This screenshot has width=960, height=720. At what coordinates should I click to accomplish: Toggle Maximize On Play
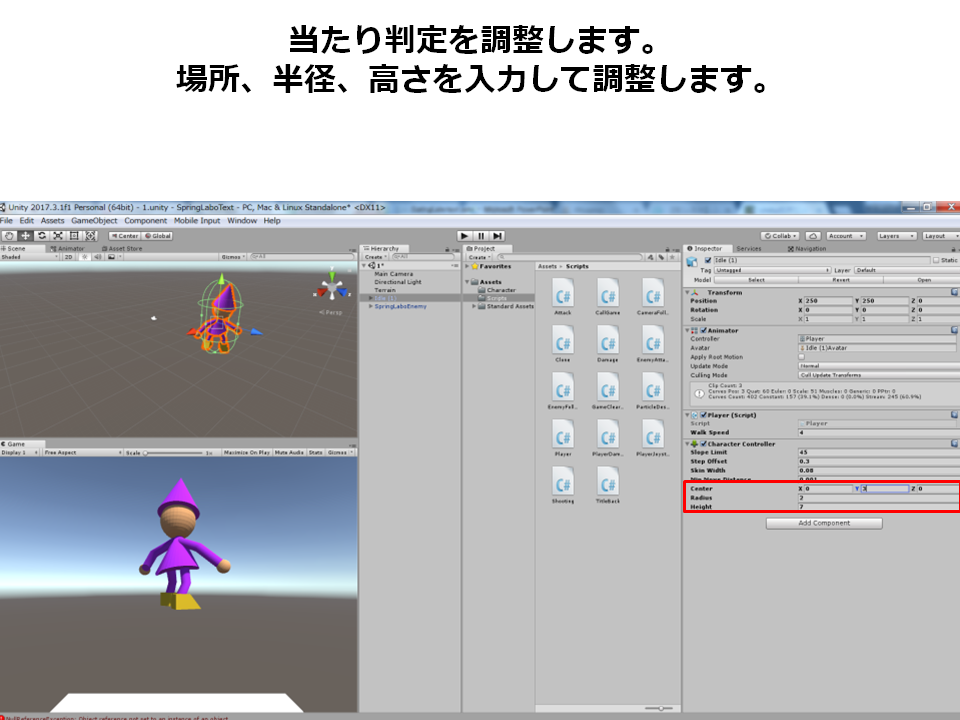[x=247, y=452]
